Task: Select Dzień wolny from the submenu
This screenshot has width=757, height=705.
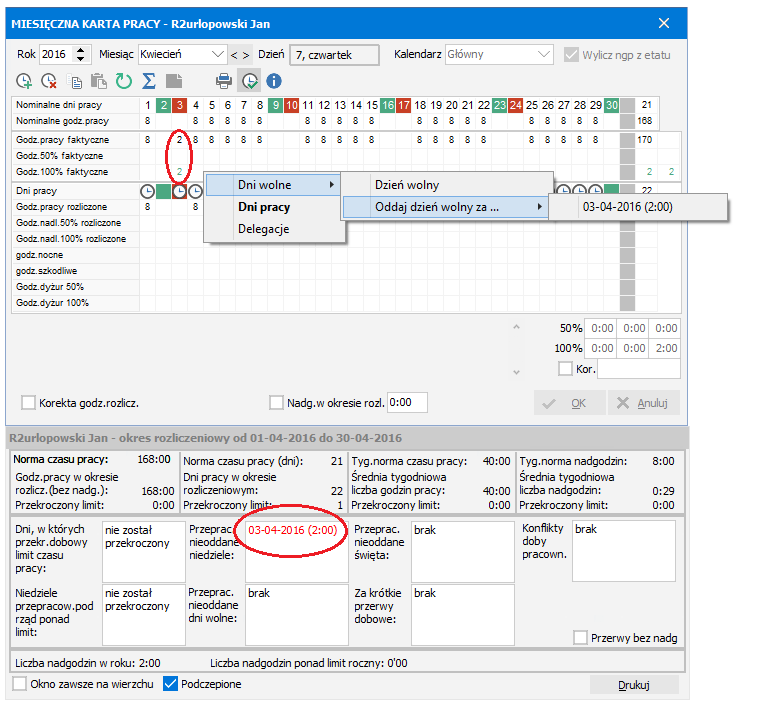Action: (x=407, y=185)
